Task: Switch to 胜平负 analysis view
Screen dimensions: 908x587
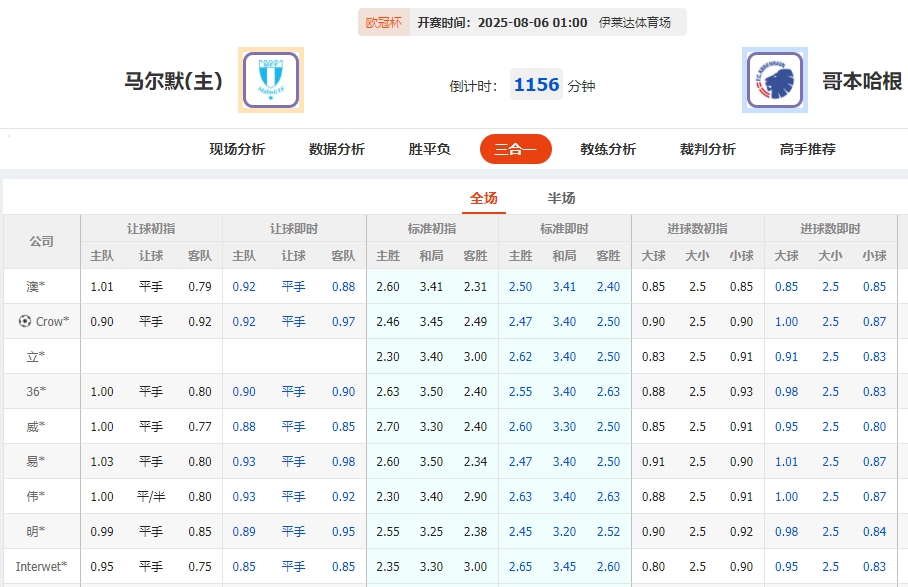Action: pos(428,147)
